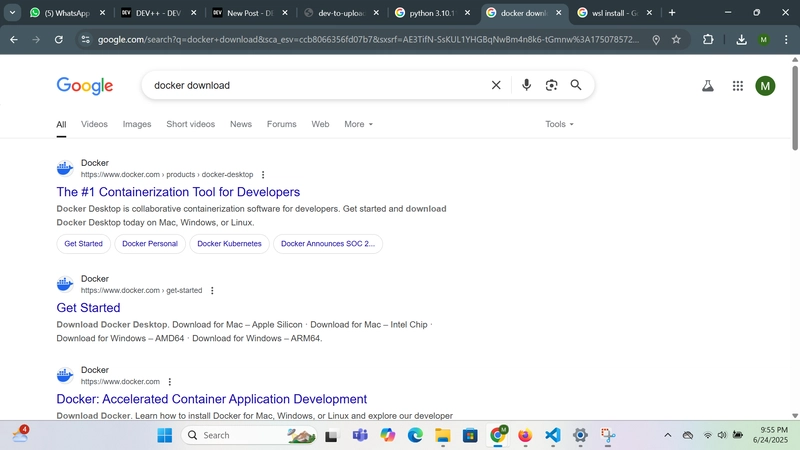
Task: Clear the search box with the X
Action: (x=496, y=85)
